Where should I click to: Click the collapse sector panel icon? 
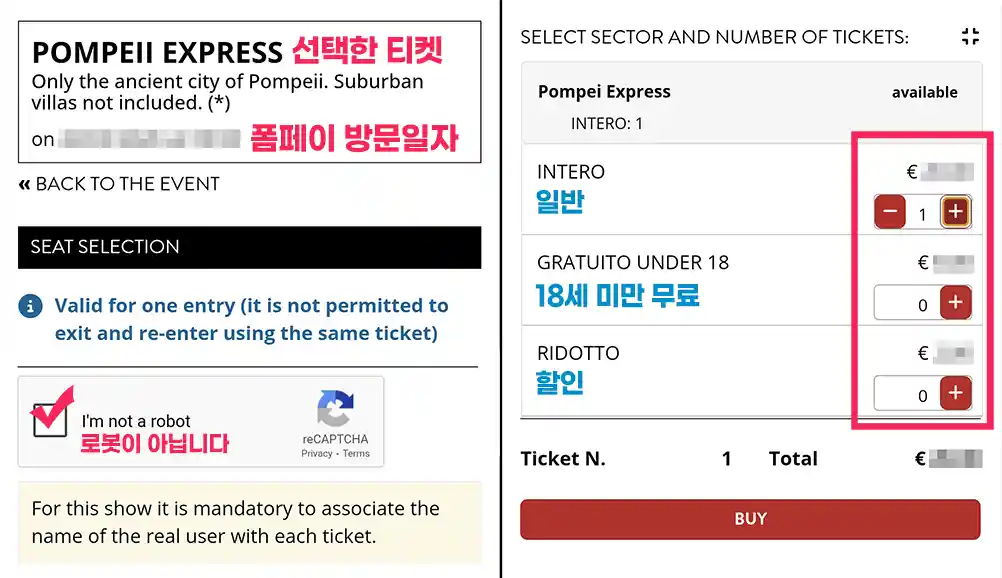pyautogui.click(x=969, y=37)
